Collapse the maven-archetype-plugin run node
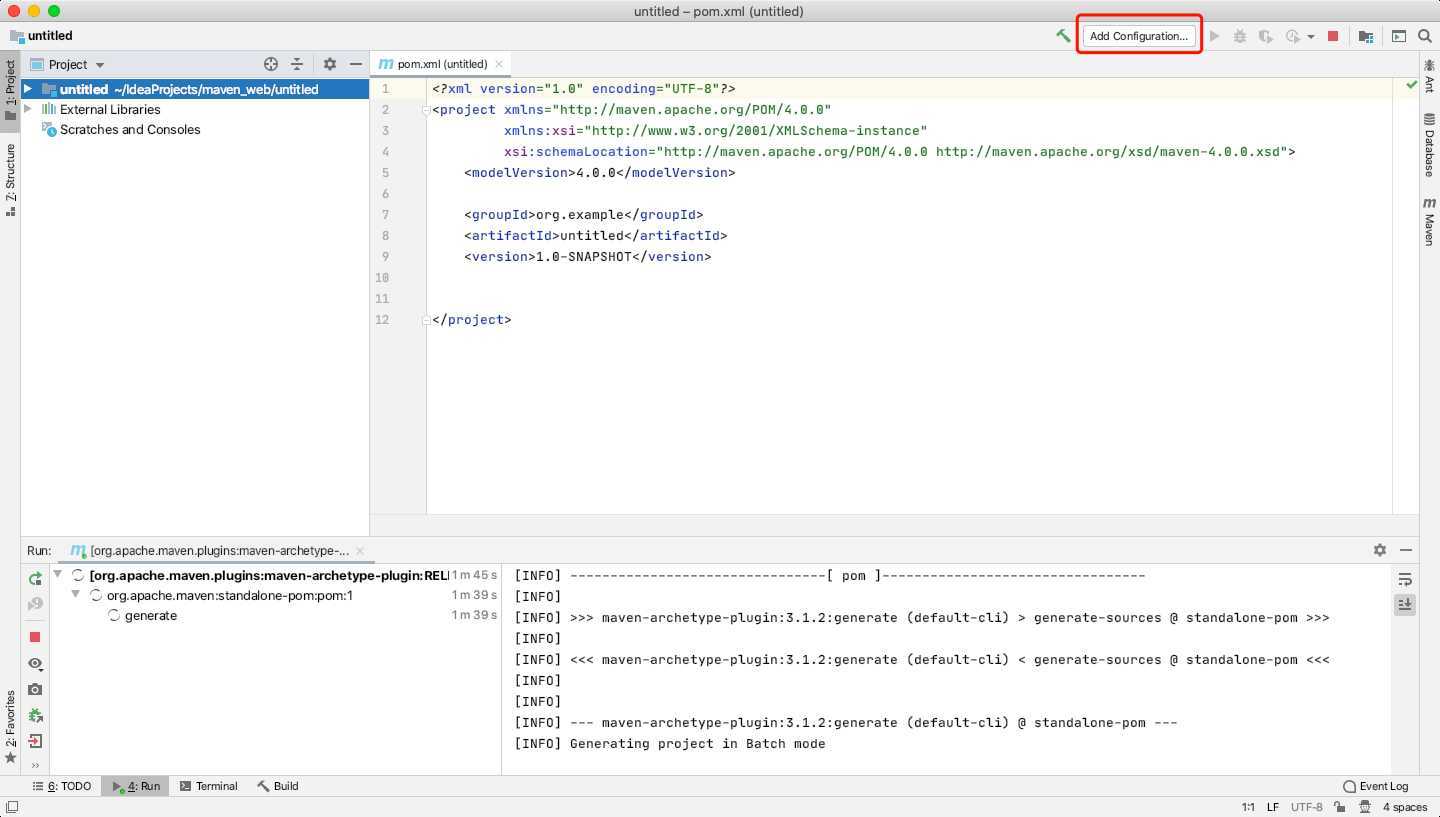This screenshot has width=1440, height=817. (x=58, y=575)
